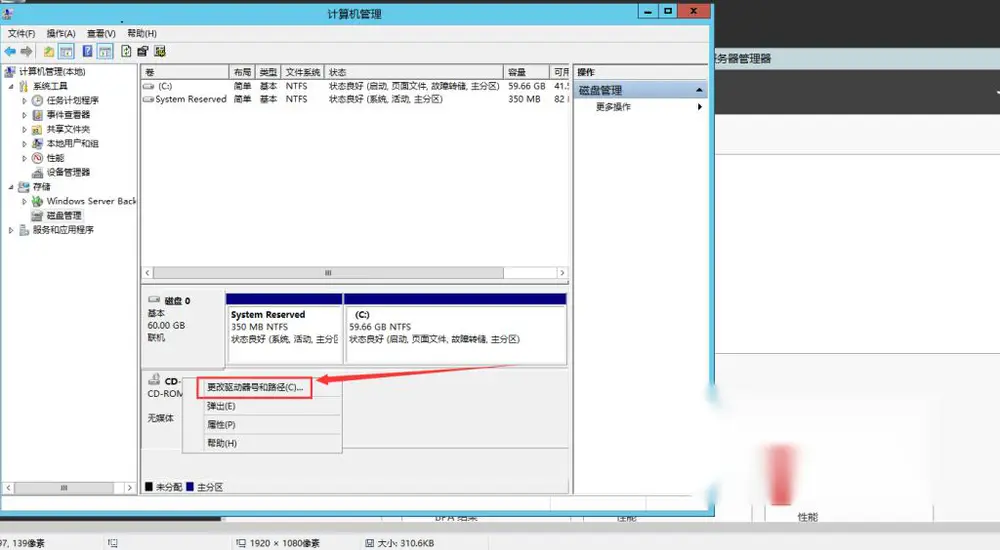Sort by the 文件系统 column header
Viewport: 1000px width, 550px height.
tap(303, 72)
